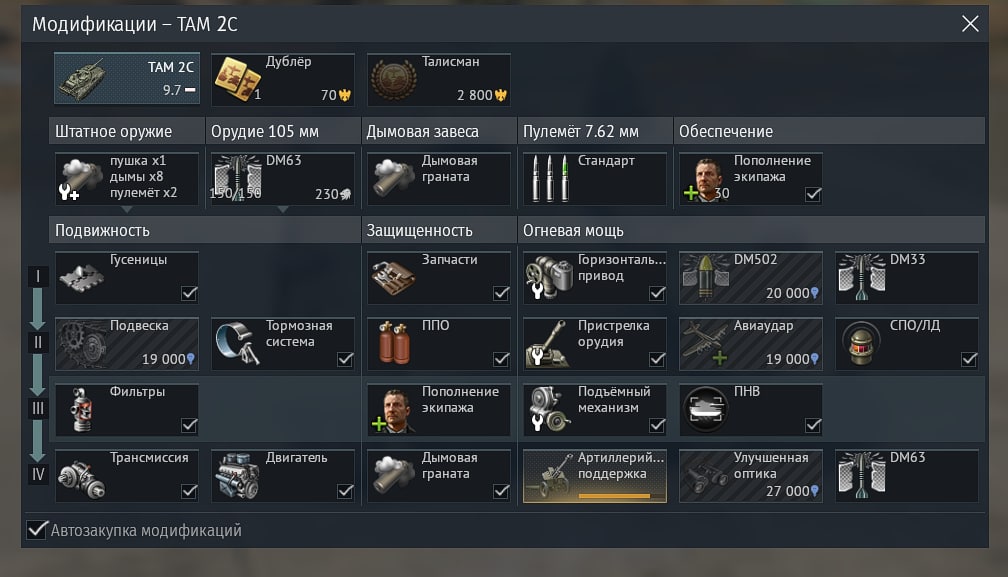Open the Стандарт machine gun belt selector

click(x=595, y=179)
